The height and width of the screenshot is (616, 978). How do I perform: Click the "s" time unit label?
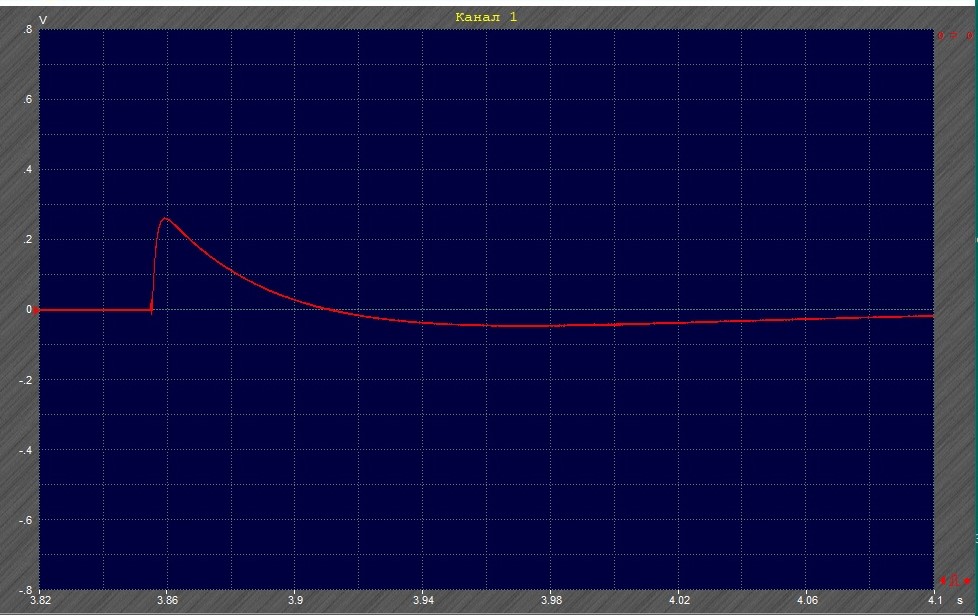[x=960, y=600]
